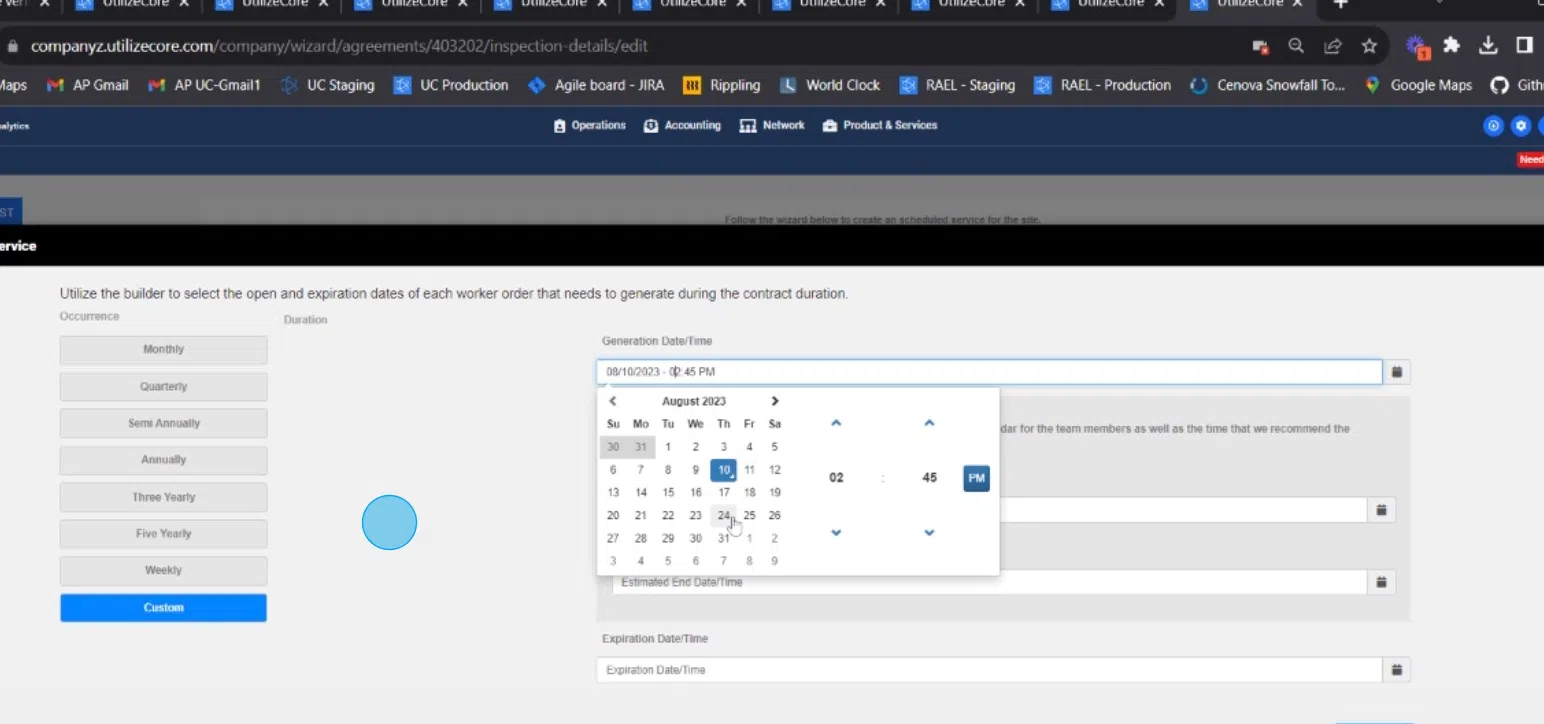Decrease the minutes with the down arrow
The height and width of the screenshot is (724, 1544).
click(929, 533)
